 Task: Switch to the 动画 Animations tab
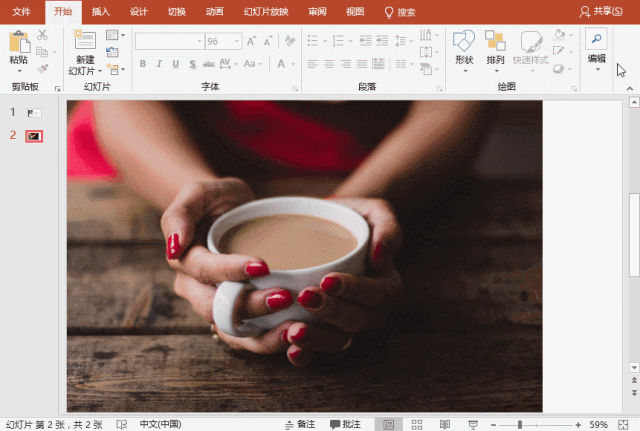coord(214,12)
